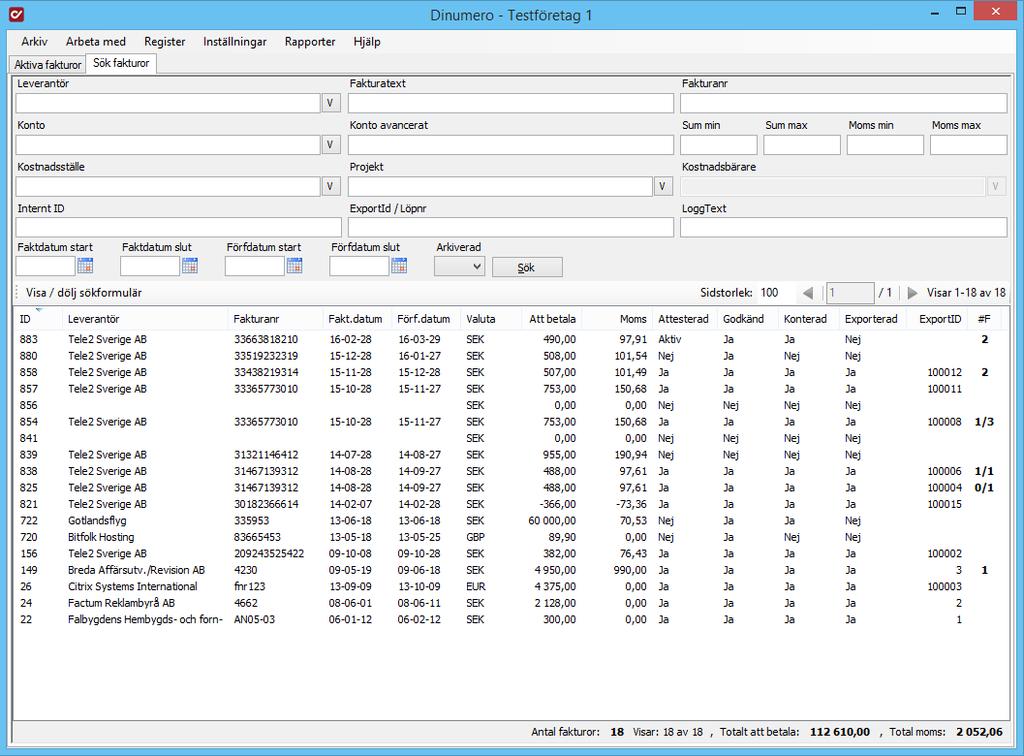This screenshot has height=756, width=1024.
Task: Click the ExportId / Löpnr field
Action: click(x=511, y=227)
